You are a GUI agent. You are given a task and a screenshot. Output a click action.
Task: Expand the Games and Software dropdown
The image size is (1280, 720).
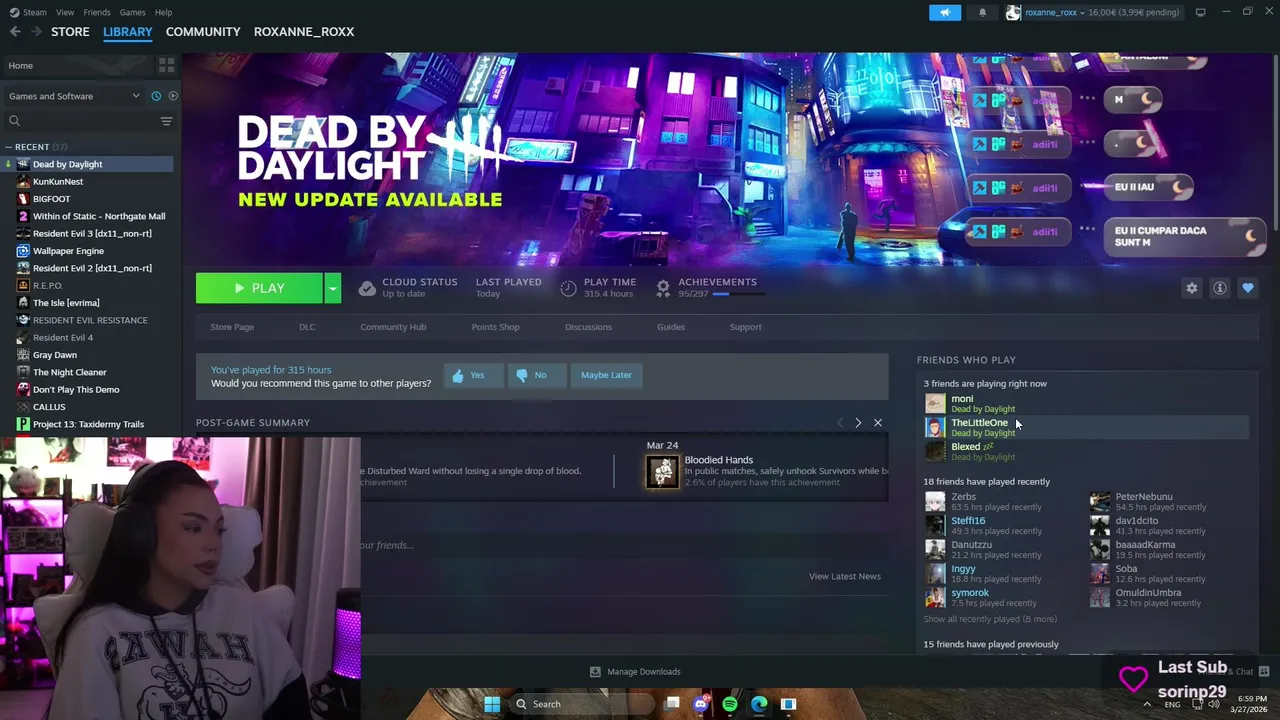75,96
